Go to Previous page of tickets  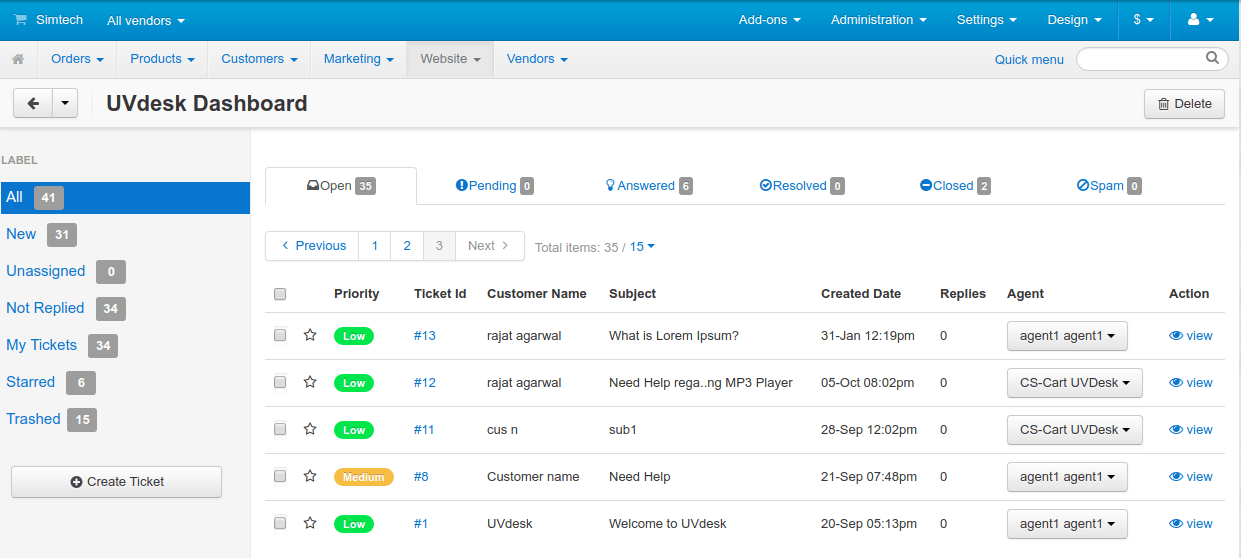tap(313, 246)
